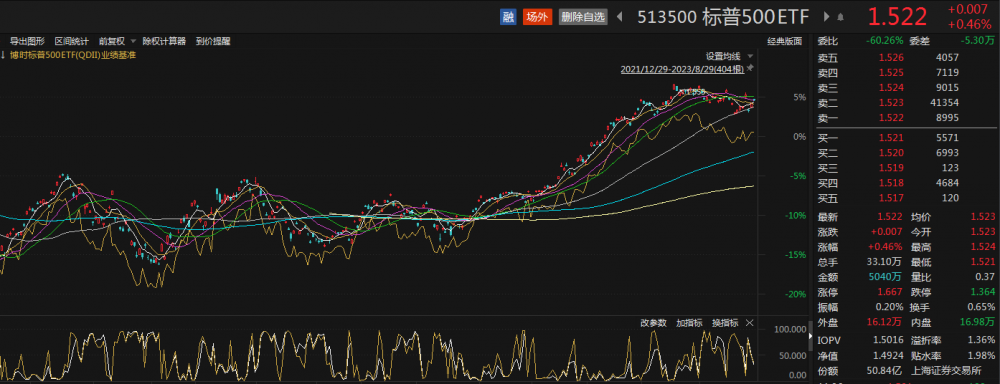Image resolution: width=1000 pixels, height=384 pixels.
Task: Go to next stock with right arrow
Action: (x=827, y=17)
